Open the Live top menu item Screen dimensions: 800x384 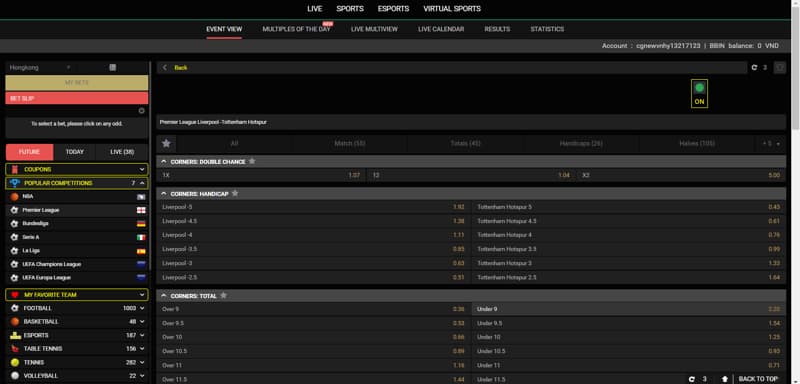pos(315,9)
